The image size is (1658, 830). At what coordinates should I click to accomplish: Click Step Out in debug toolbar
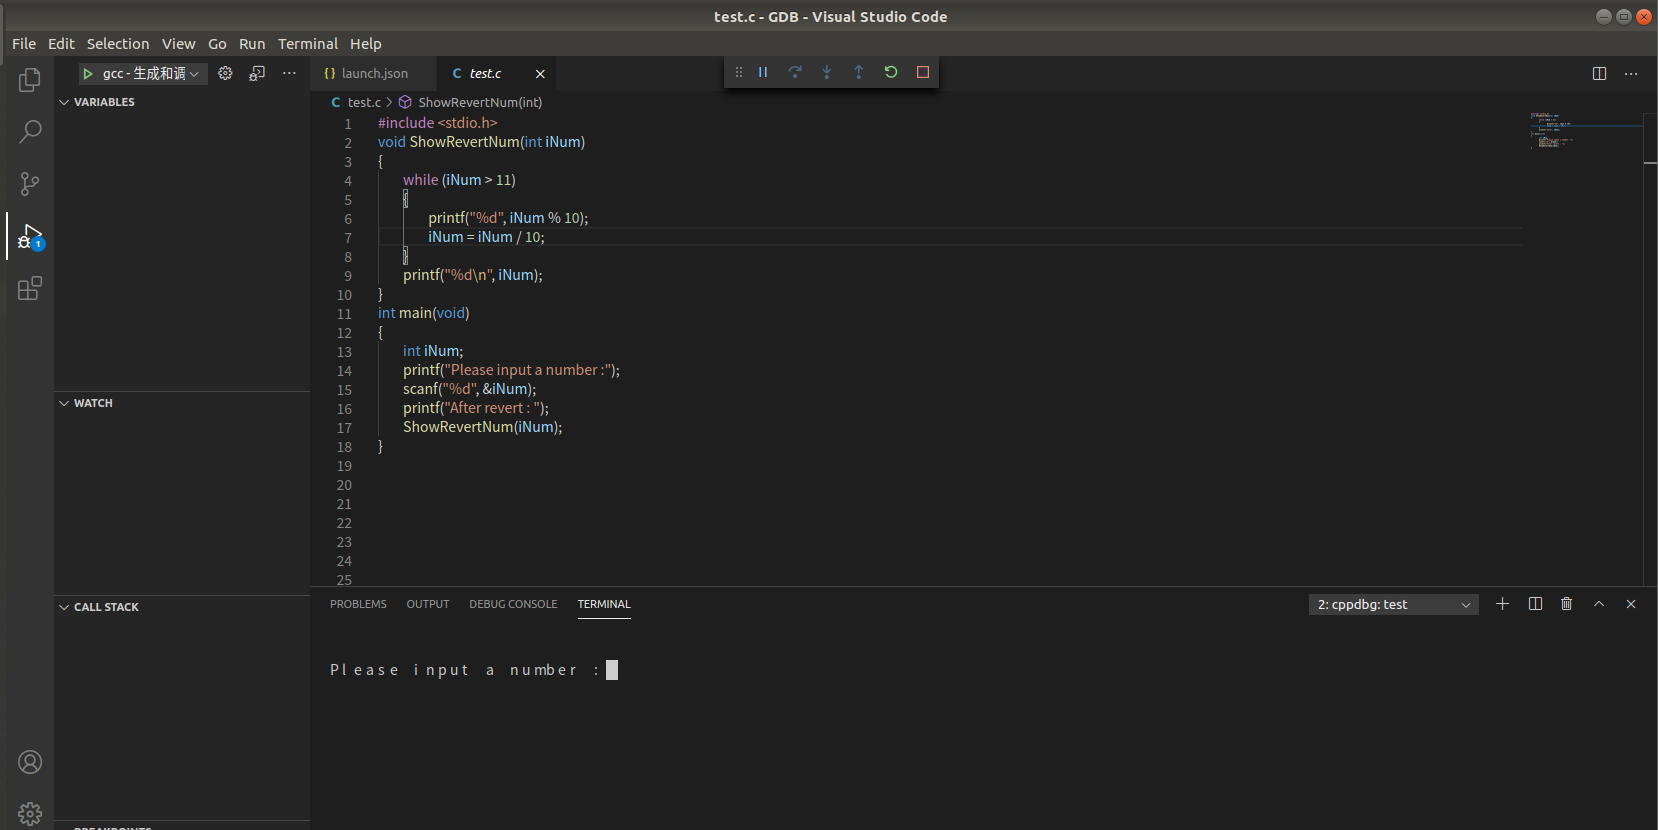coord(859,72)
